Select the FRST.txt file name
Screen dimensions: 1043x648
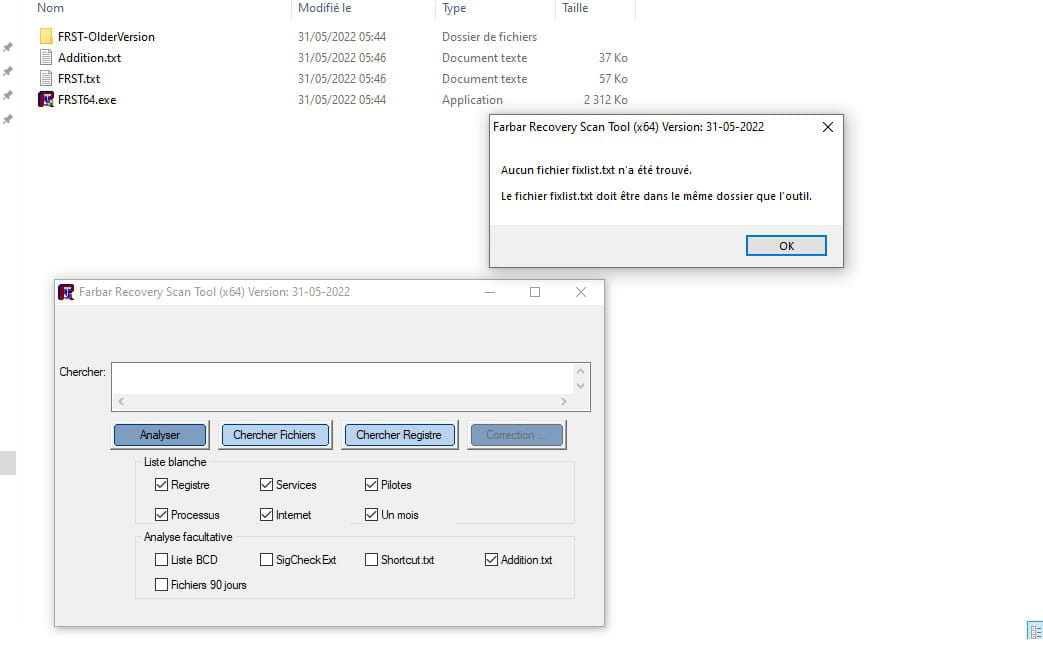78,79
